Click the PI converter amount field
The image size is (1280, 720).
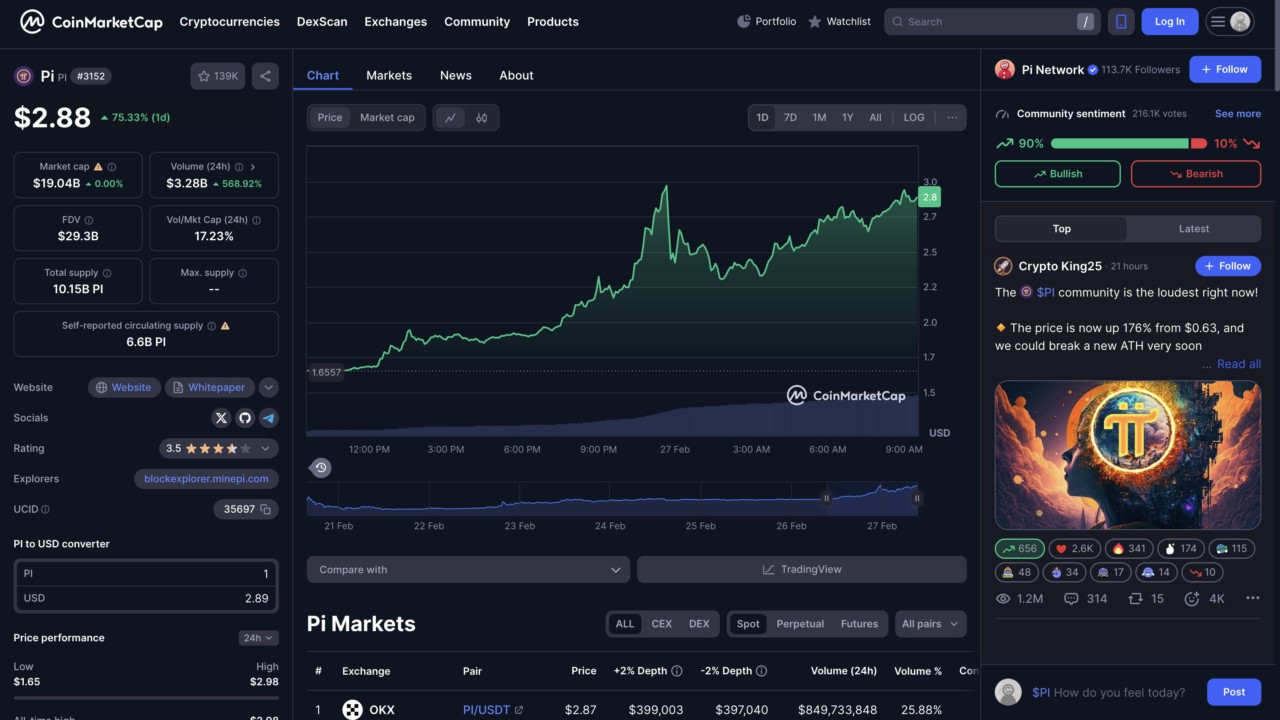tap(146, 574)
